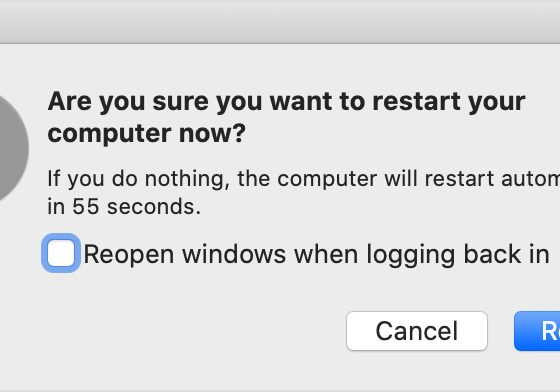
Task: Click the 'in 55 seconds' countdown text
Action: coord(124,206)
